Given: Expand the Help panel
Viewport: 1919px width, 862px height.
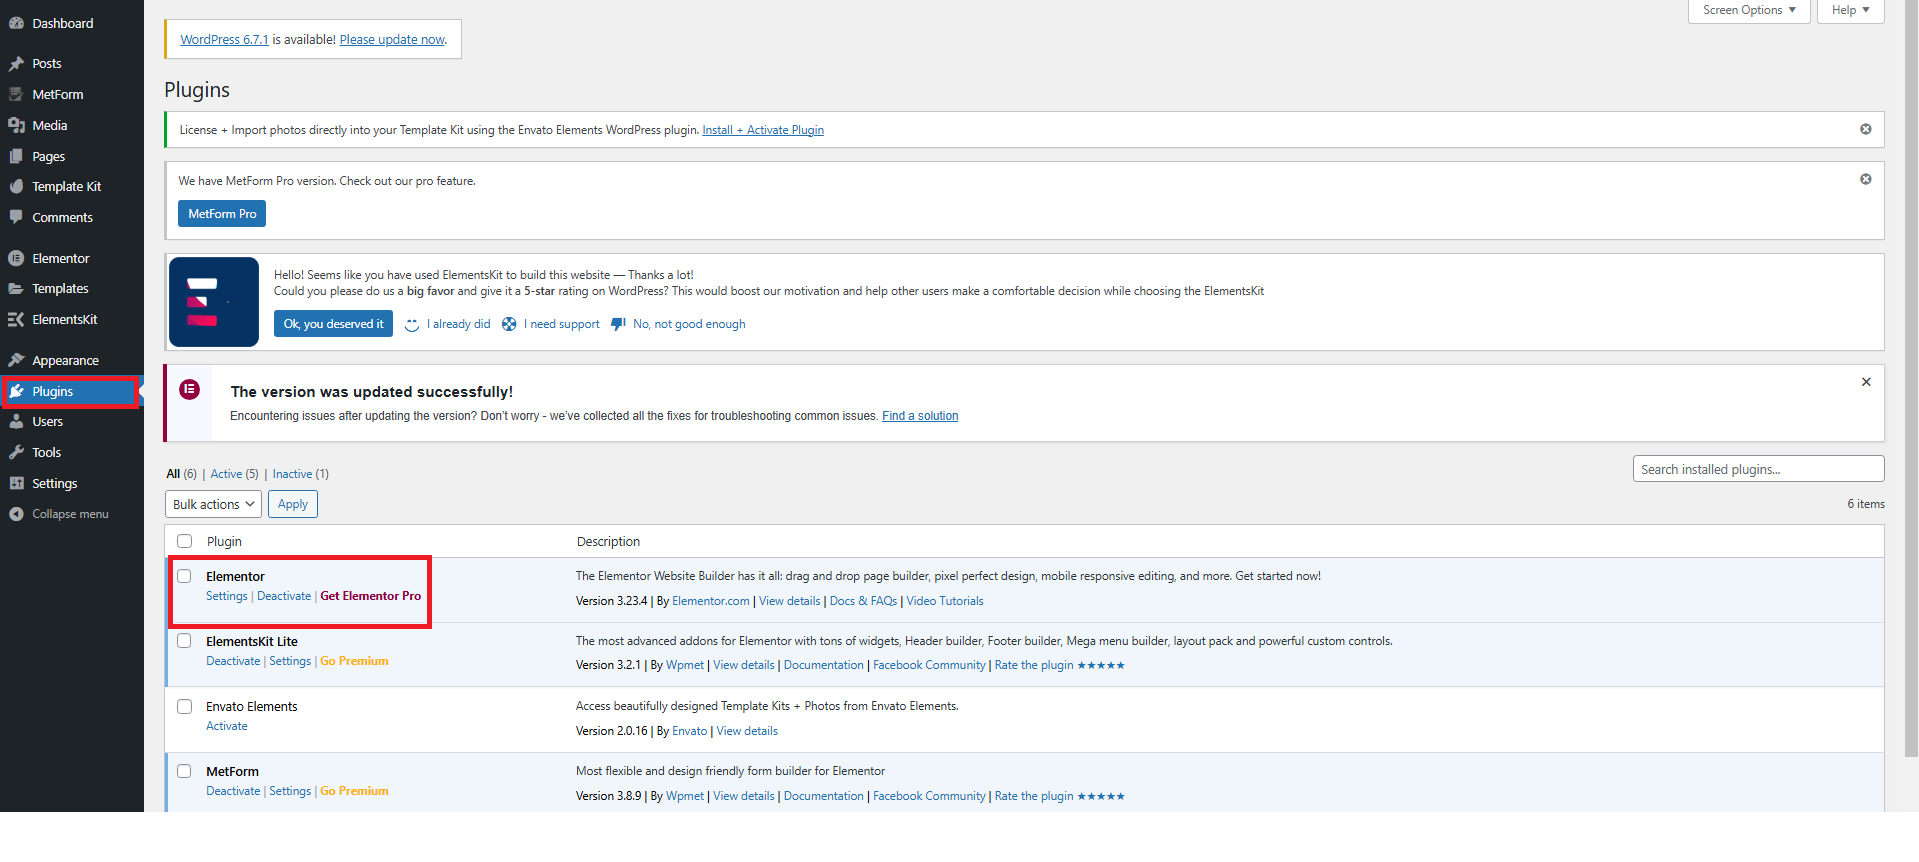Looking at the screenshot, I should coord(1850,10).
